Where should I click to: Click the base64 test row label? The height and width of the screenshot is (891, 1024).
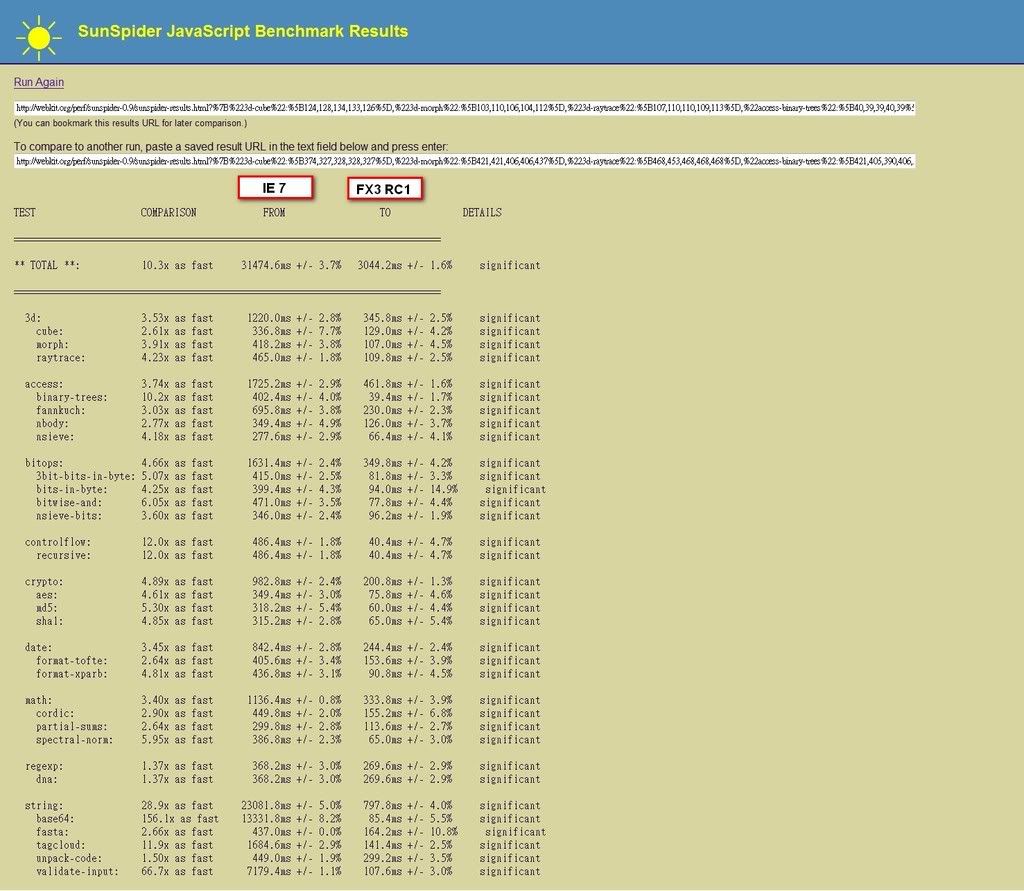pos(54,819)
